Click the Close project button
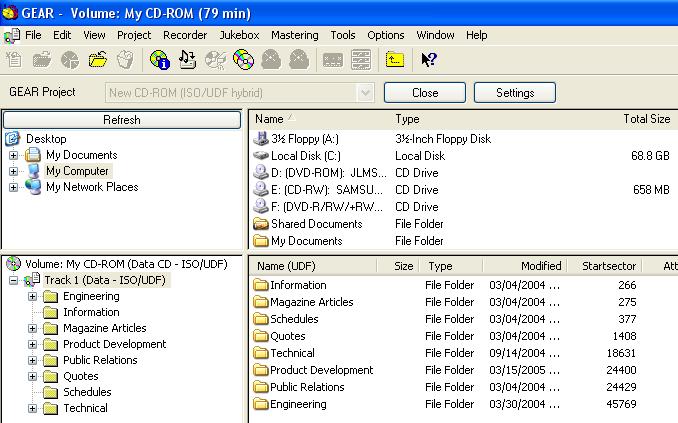The height and width of the screenshot is (423, 678). (425, 93)
